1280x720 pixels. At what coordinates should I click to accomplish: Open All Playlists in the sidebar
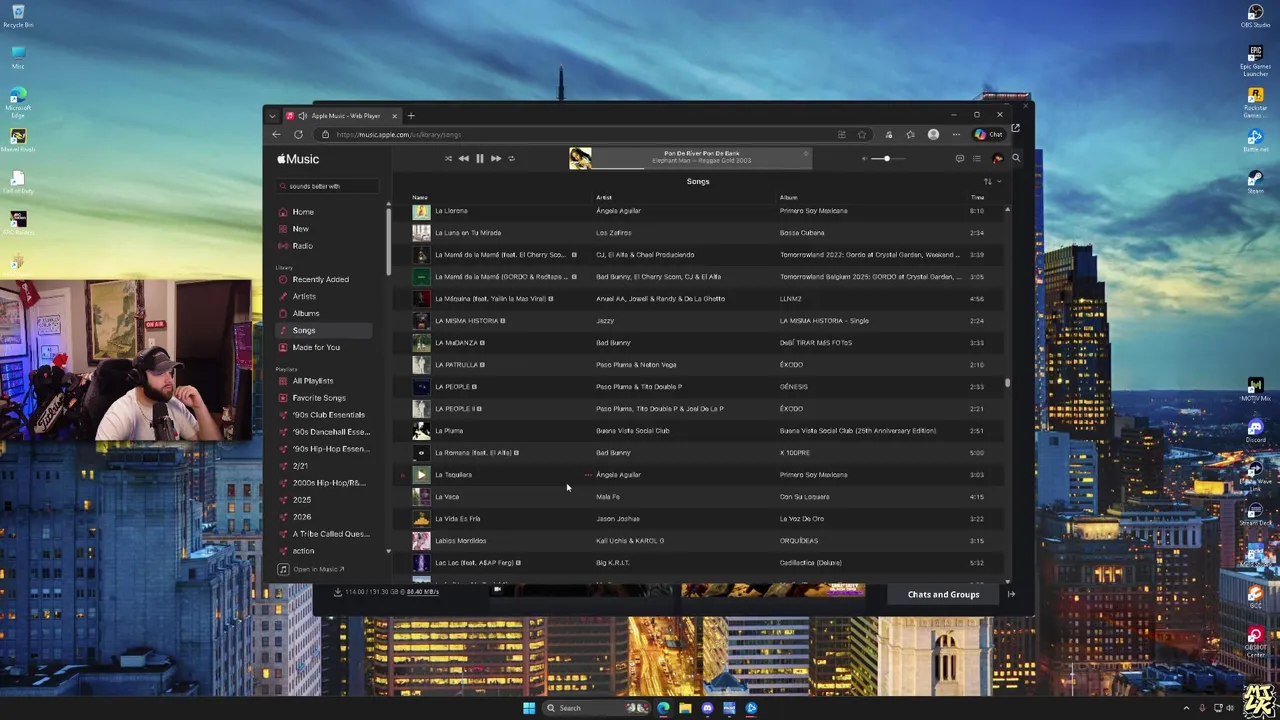click(x=313, y=381)
